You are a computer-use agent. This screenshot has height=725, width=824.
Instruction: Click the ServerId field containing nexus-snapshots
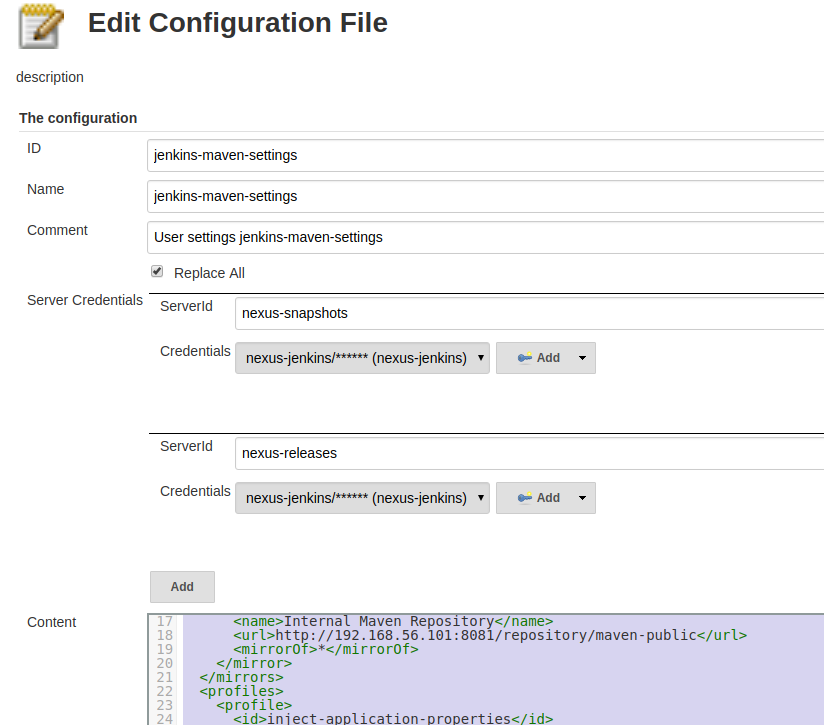530,314
